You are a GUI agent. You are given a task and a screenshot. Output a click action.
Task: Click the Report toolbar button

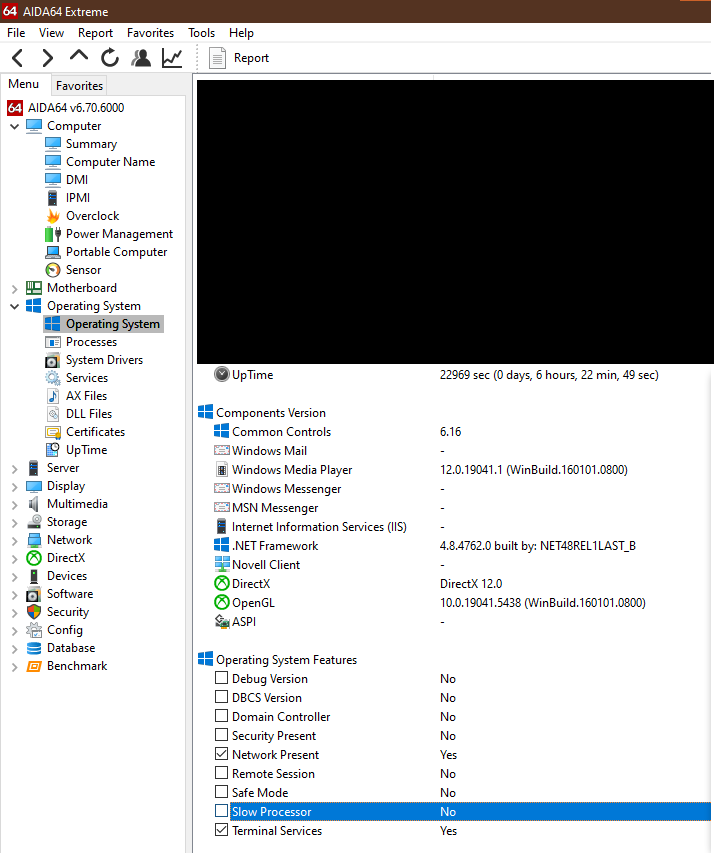239,58
